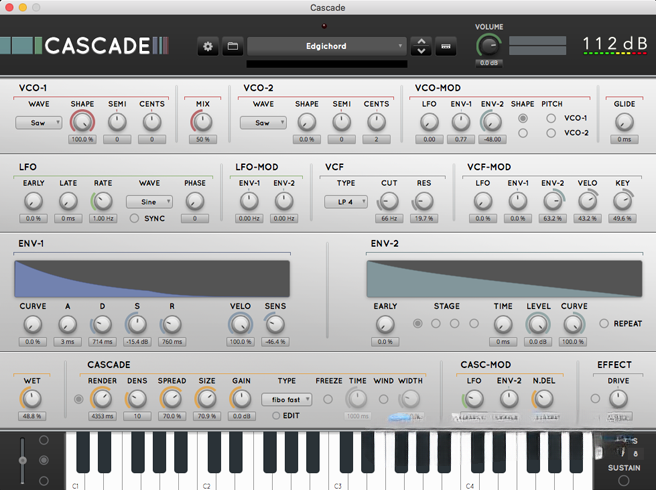Open Cascade TYPE fibo fast dropdown
This screenshot has height=490, width=656.
(x=287, y=400)
